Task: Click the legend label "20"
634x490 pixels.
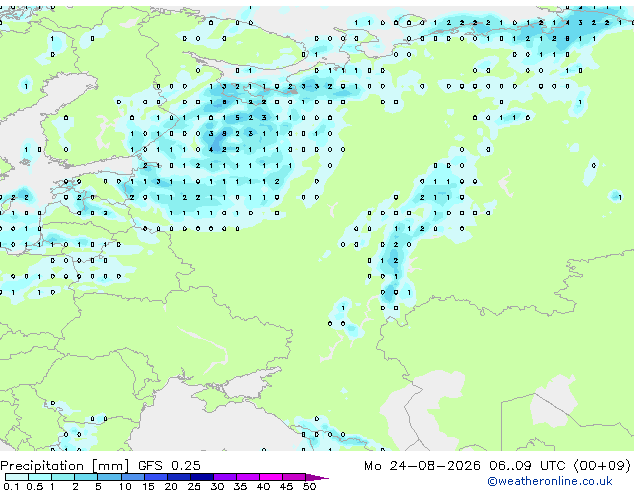Action: pyautogui.click(x=171, y=486)
